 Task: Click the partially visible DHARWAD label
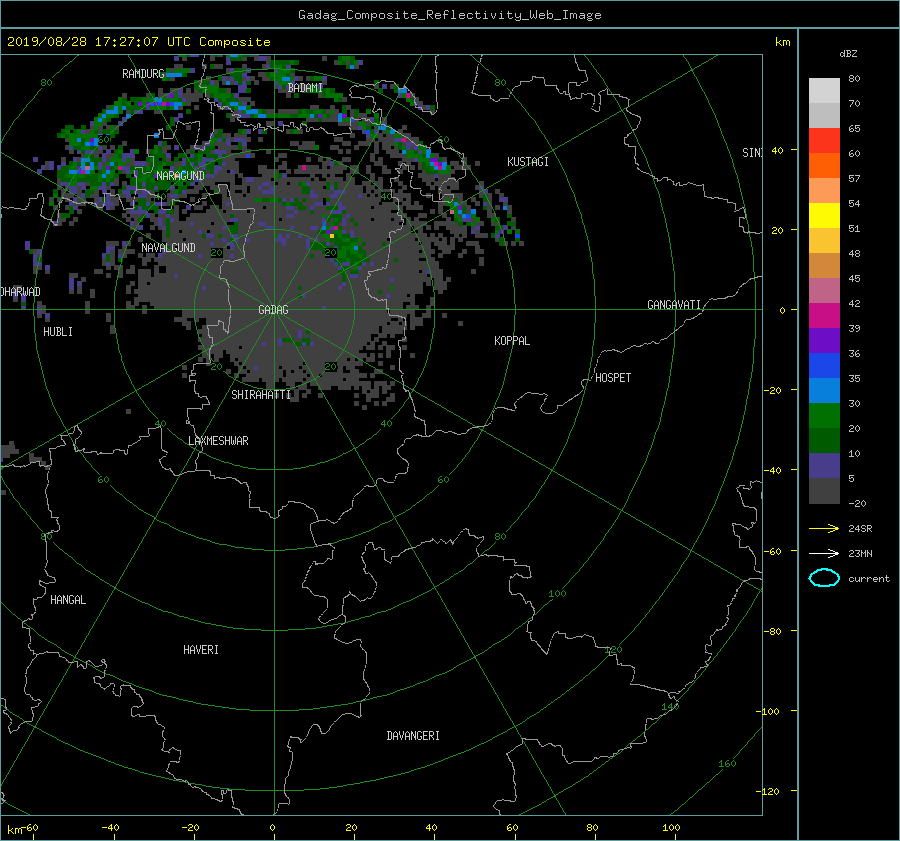tap(21, 292)
